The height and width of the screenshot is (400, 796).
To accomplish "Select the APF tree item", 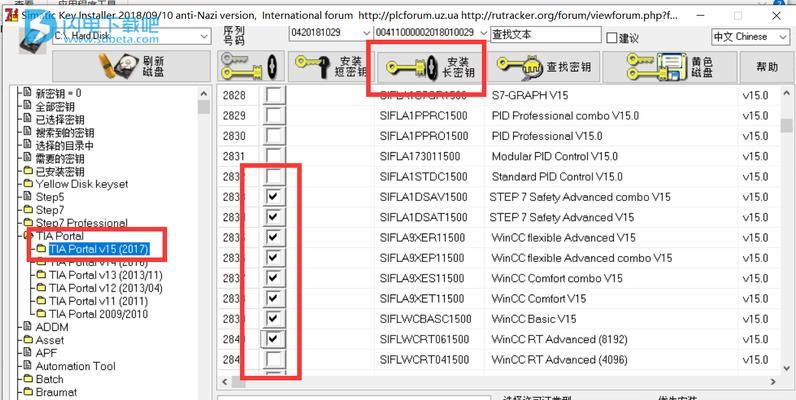I will pos(46,353).
